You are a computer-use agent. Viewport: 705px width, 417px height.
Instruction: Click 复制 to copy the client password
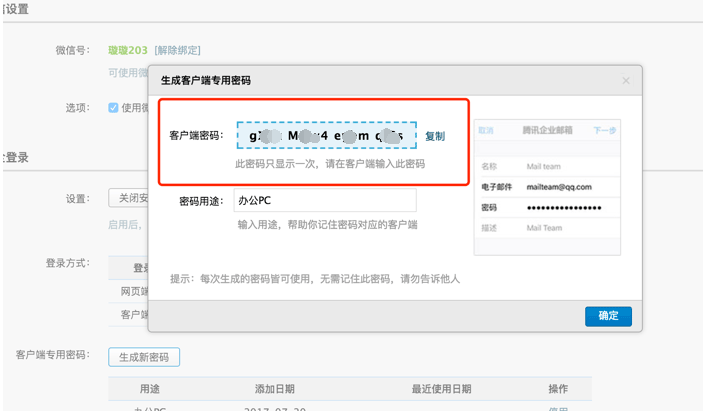[435, 136]
